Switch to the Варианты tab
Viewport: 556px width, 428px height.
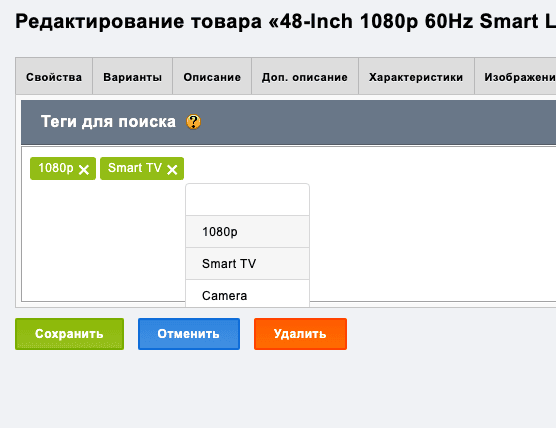tap(133, 77)
